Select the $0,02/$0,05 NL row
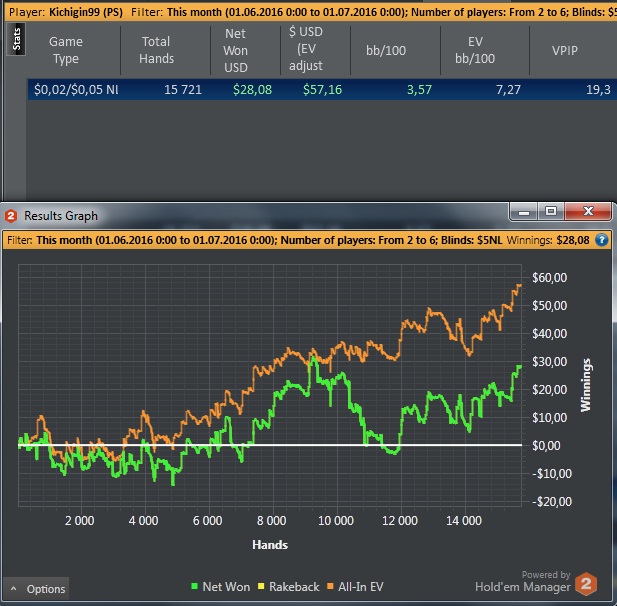The image size is (617, 606). [x=322, y=89]
